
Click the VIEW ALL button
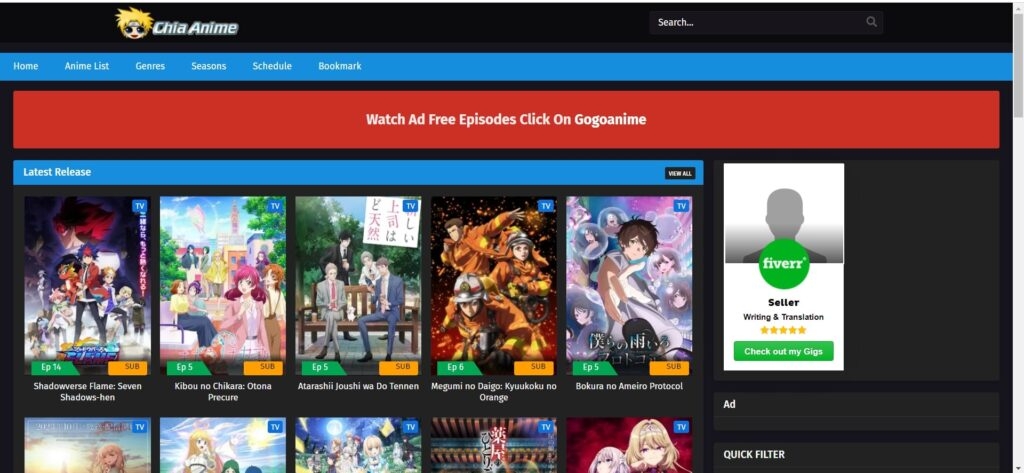680,173
